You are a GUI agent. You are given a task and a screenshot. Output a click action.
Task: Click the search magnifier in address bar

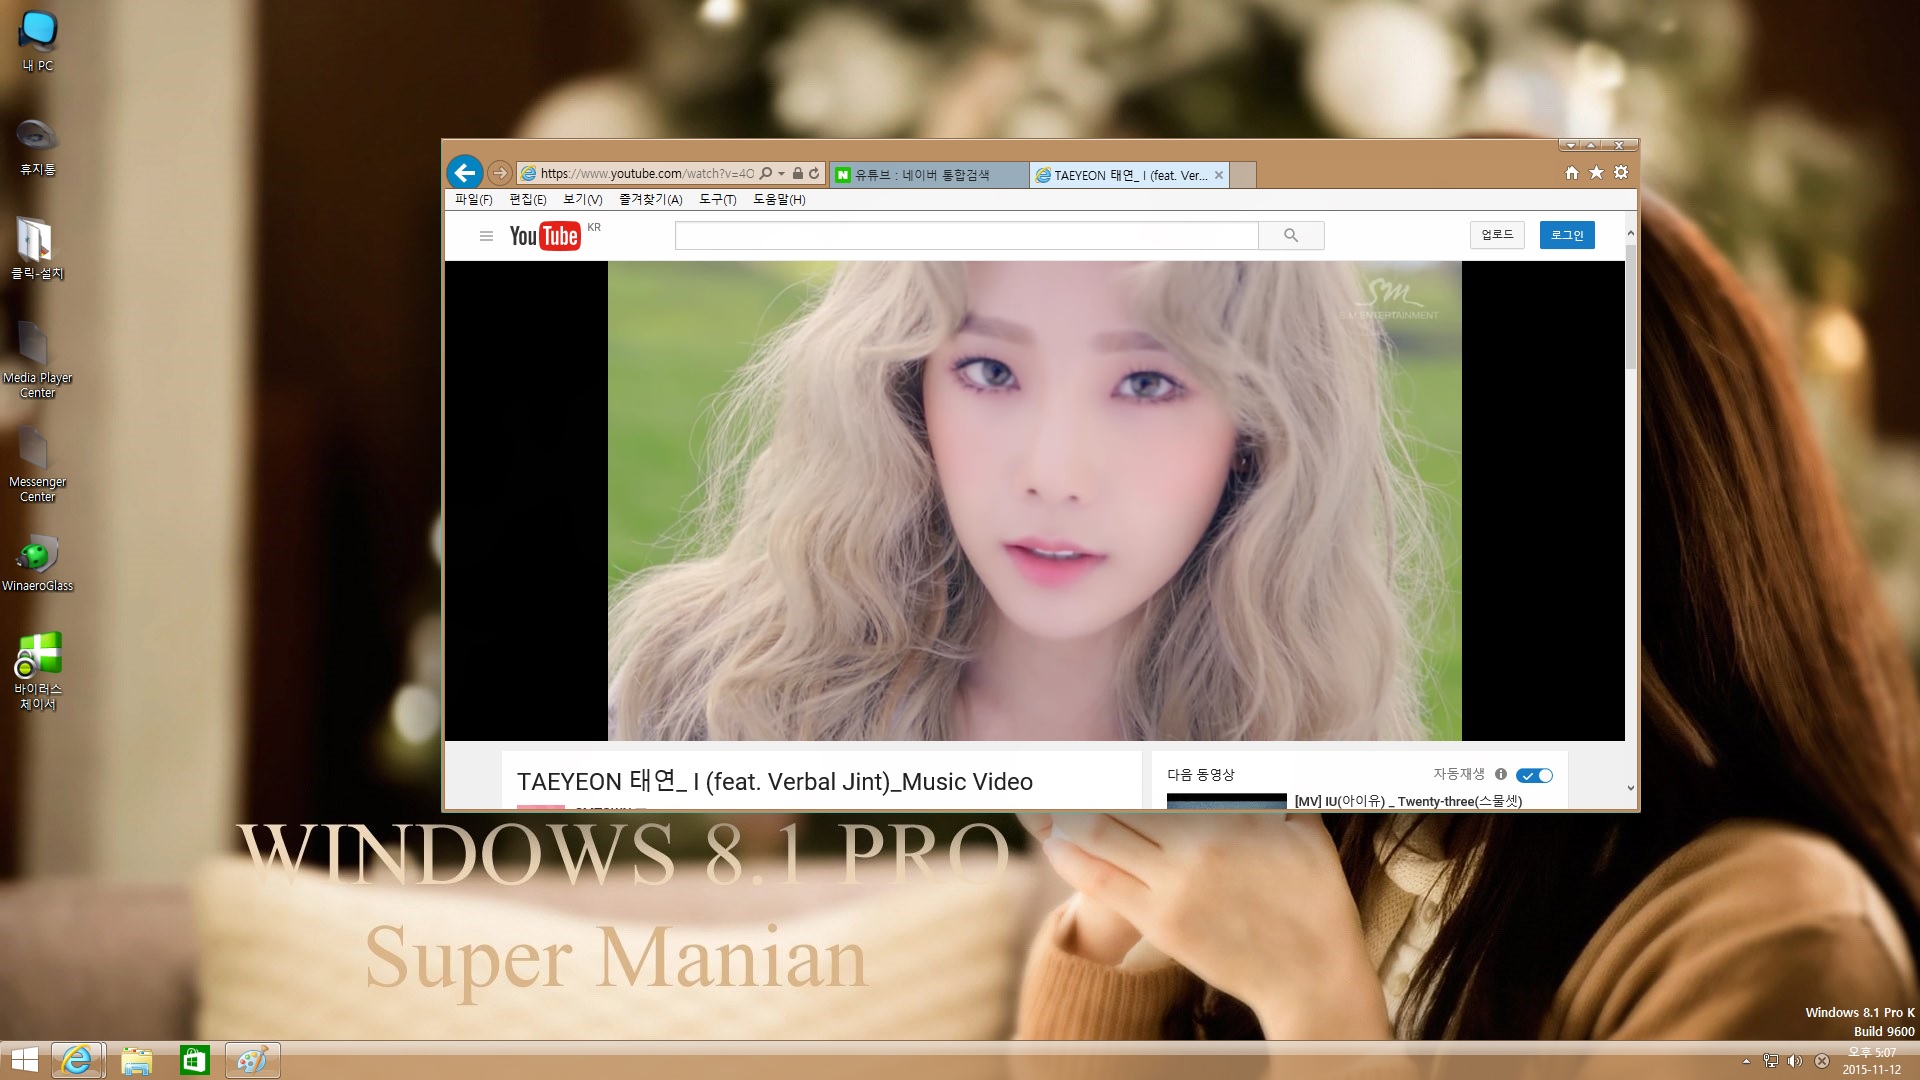766,174
